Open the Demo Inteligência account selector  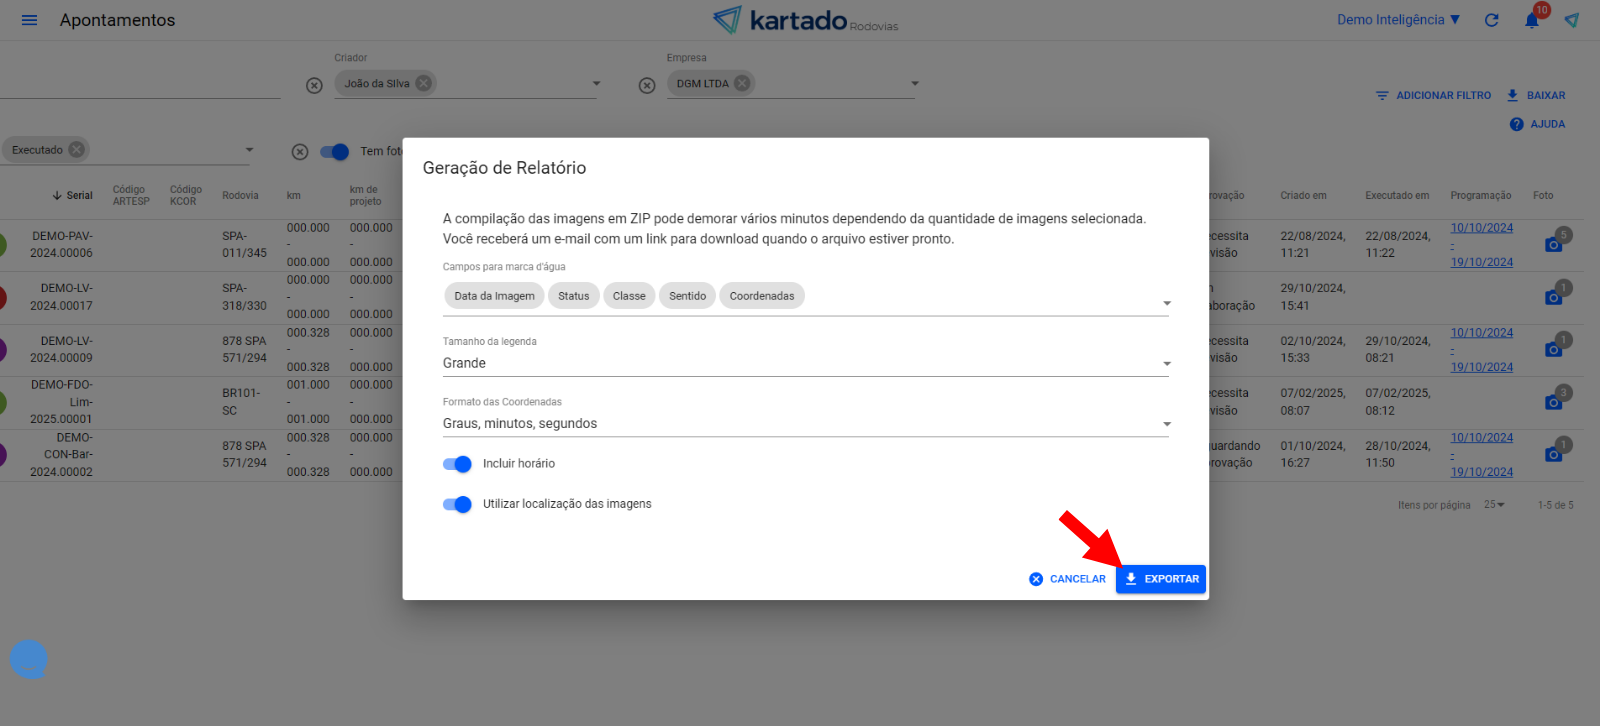[1398, 20]
